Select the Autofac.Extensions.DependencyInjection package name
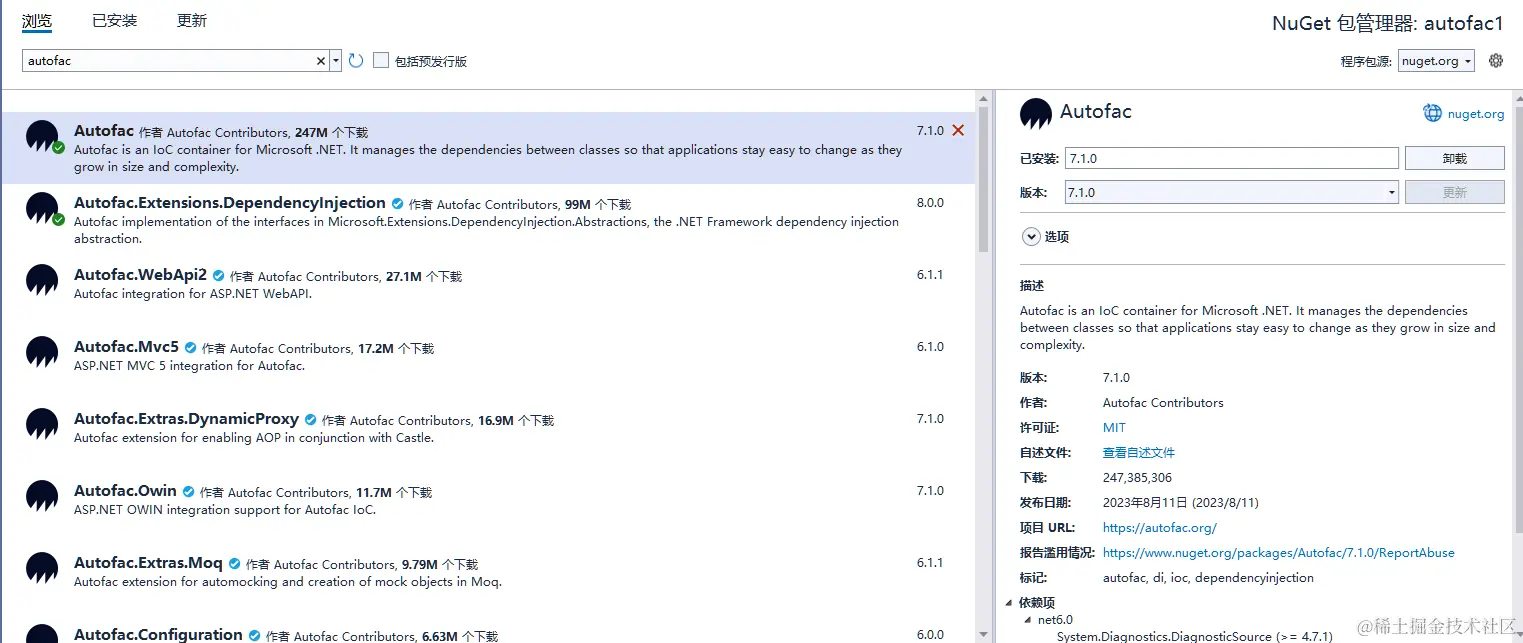The height and width of the screenshot is (643, 1523). 230,203
